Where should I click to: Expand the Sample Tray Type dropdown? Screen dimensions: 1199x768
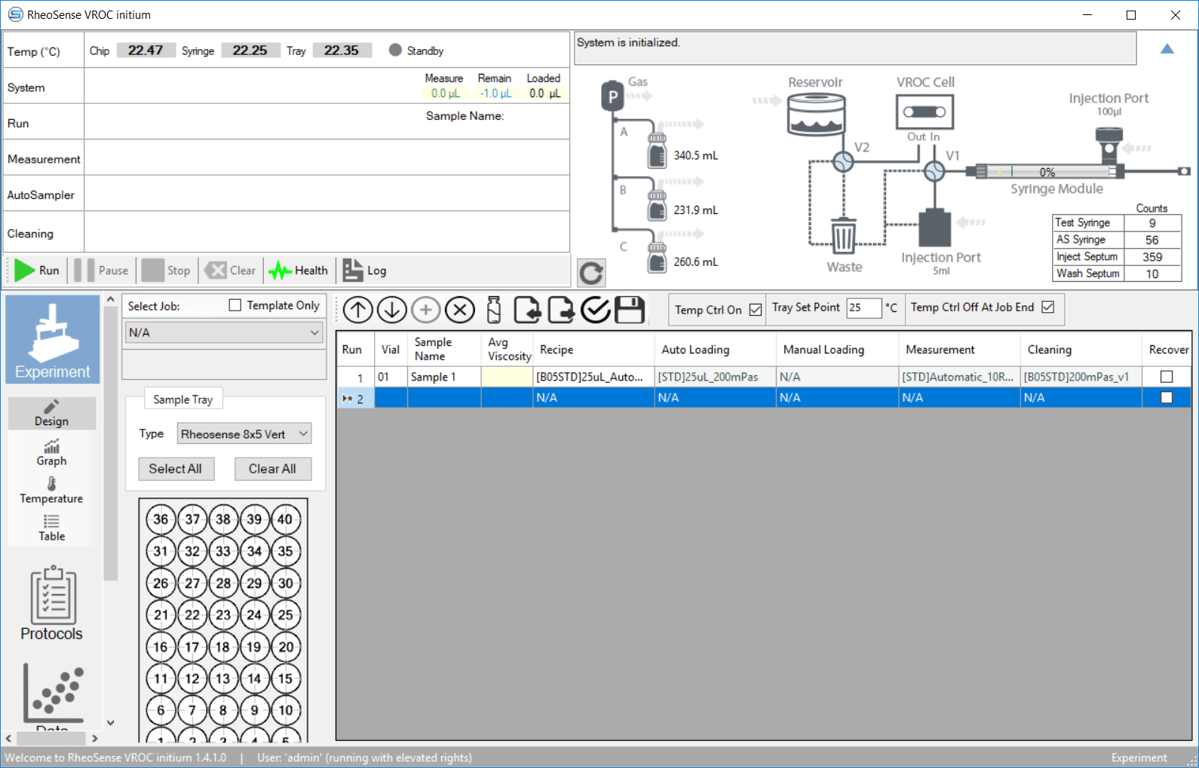coord(244,434)
